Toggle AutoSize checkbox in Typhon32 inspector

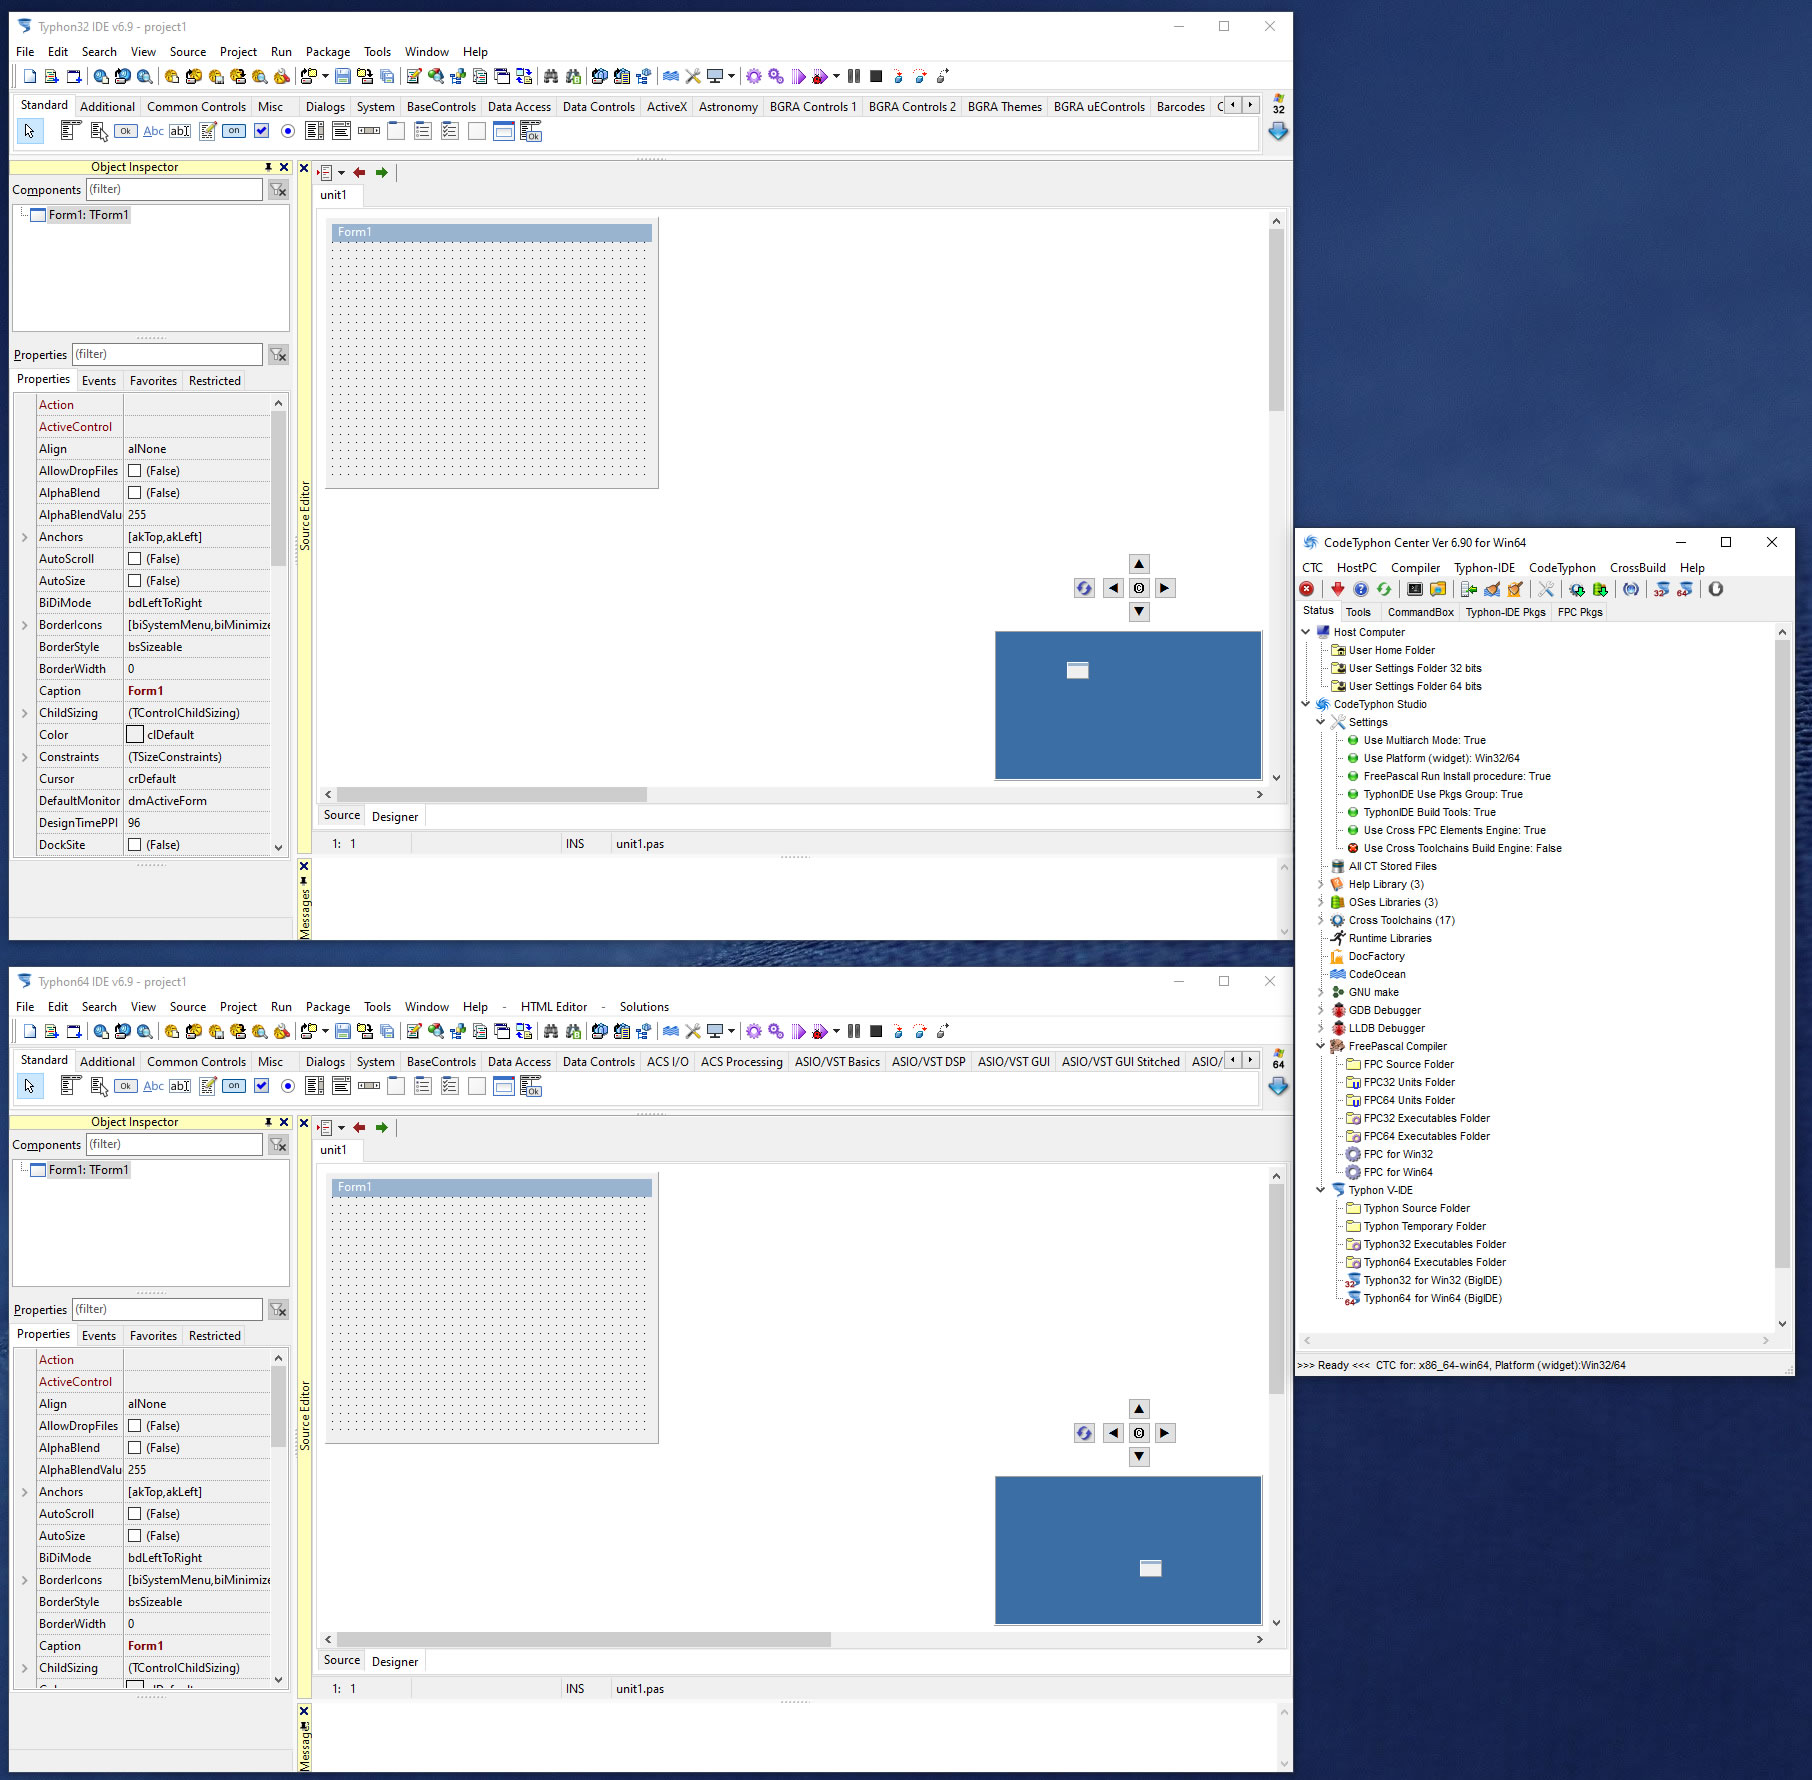pyautogui.click(x=135, y=581)
